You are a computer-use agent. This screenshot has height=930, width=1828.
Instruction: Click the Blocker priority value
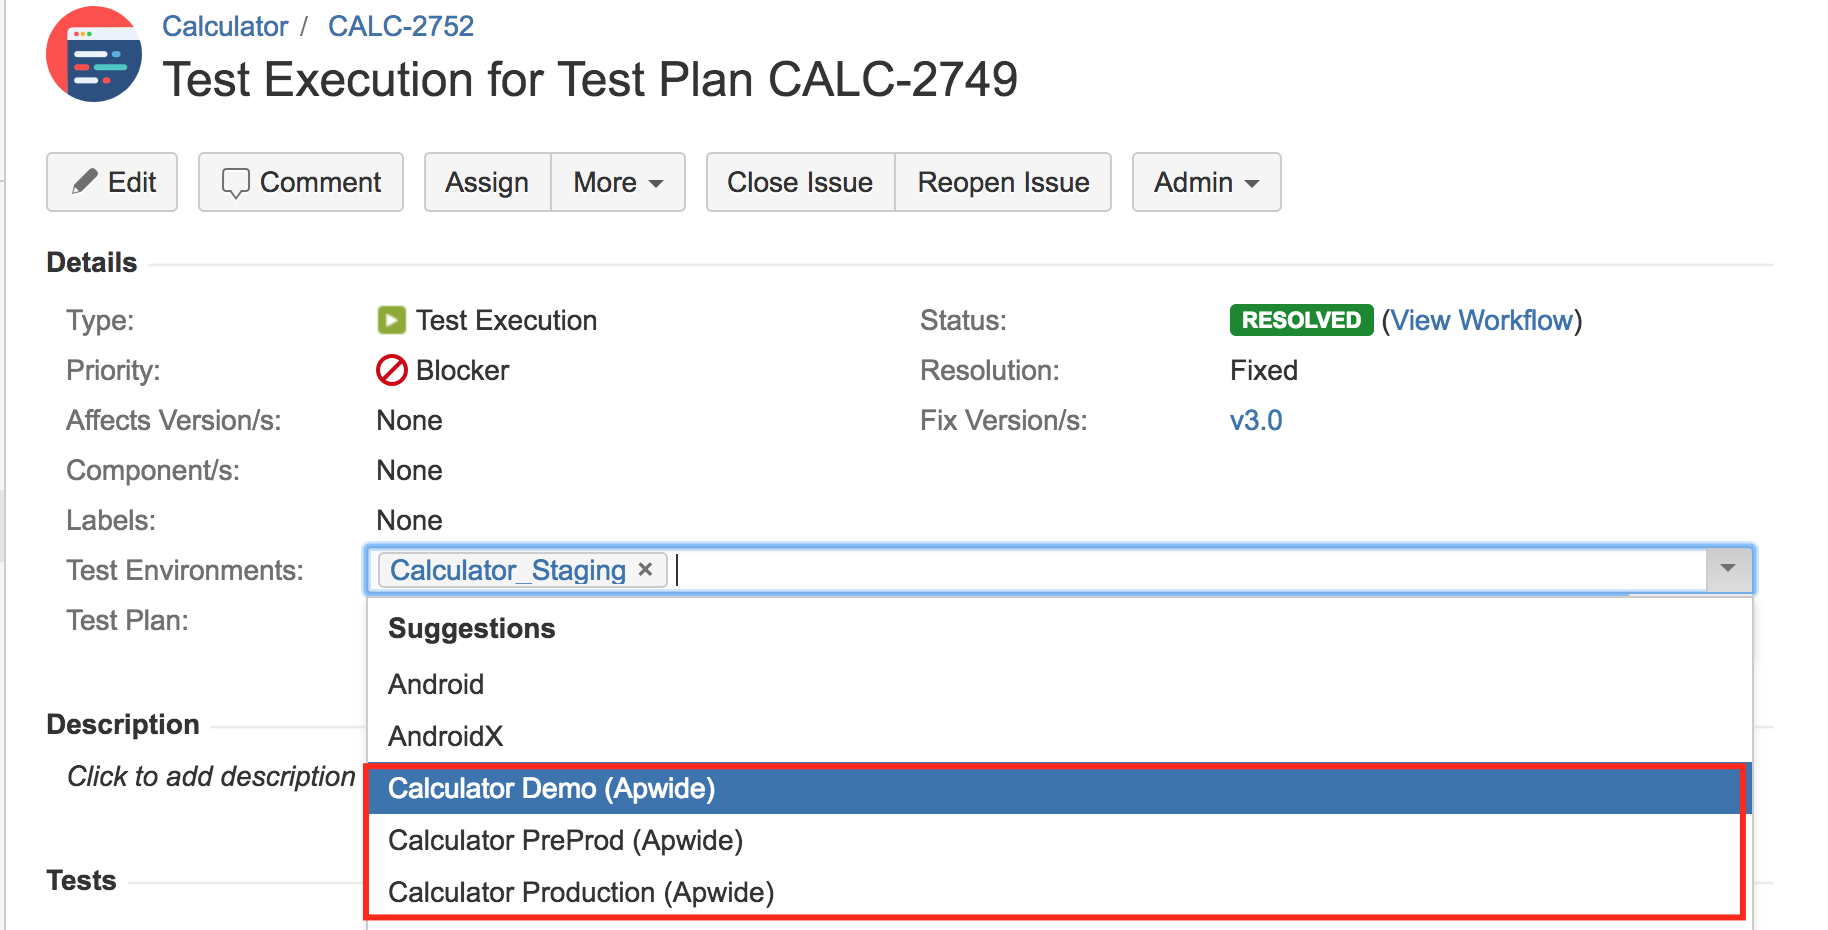pos(463,370)
